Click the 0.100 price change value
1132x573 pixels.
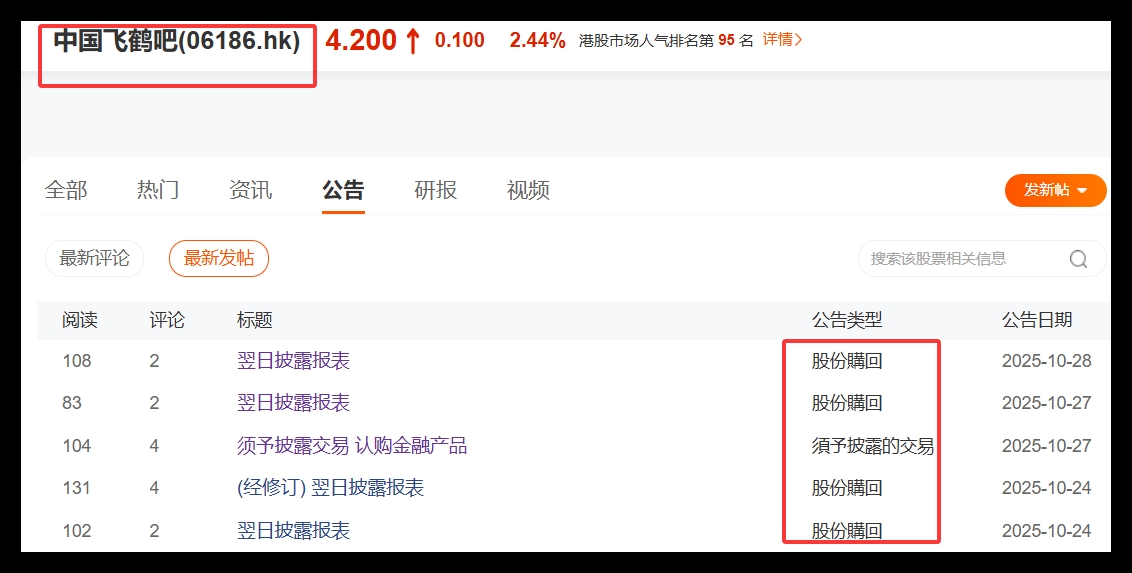[459, 40]
